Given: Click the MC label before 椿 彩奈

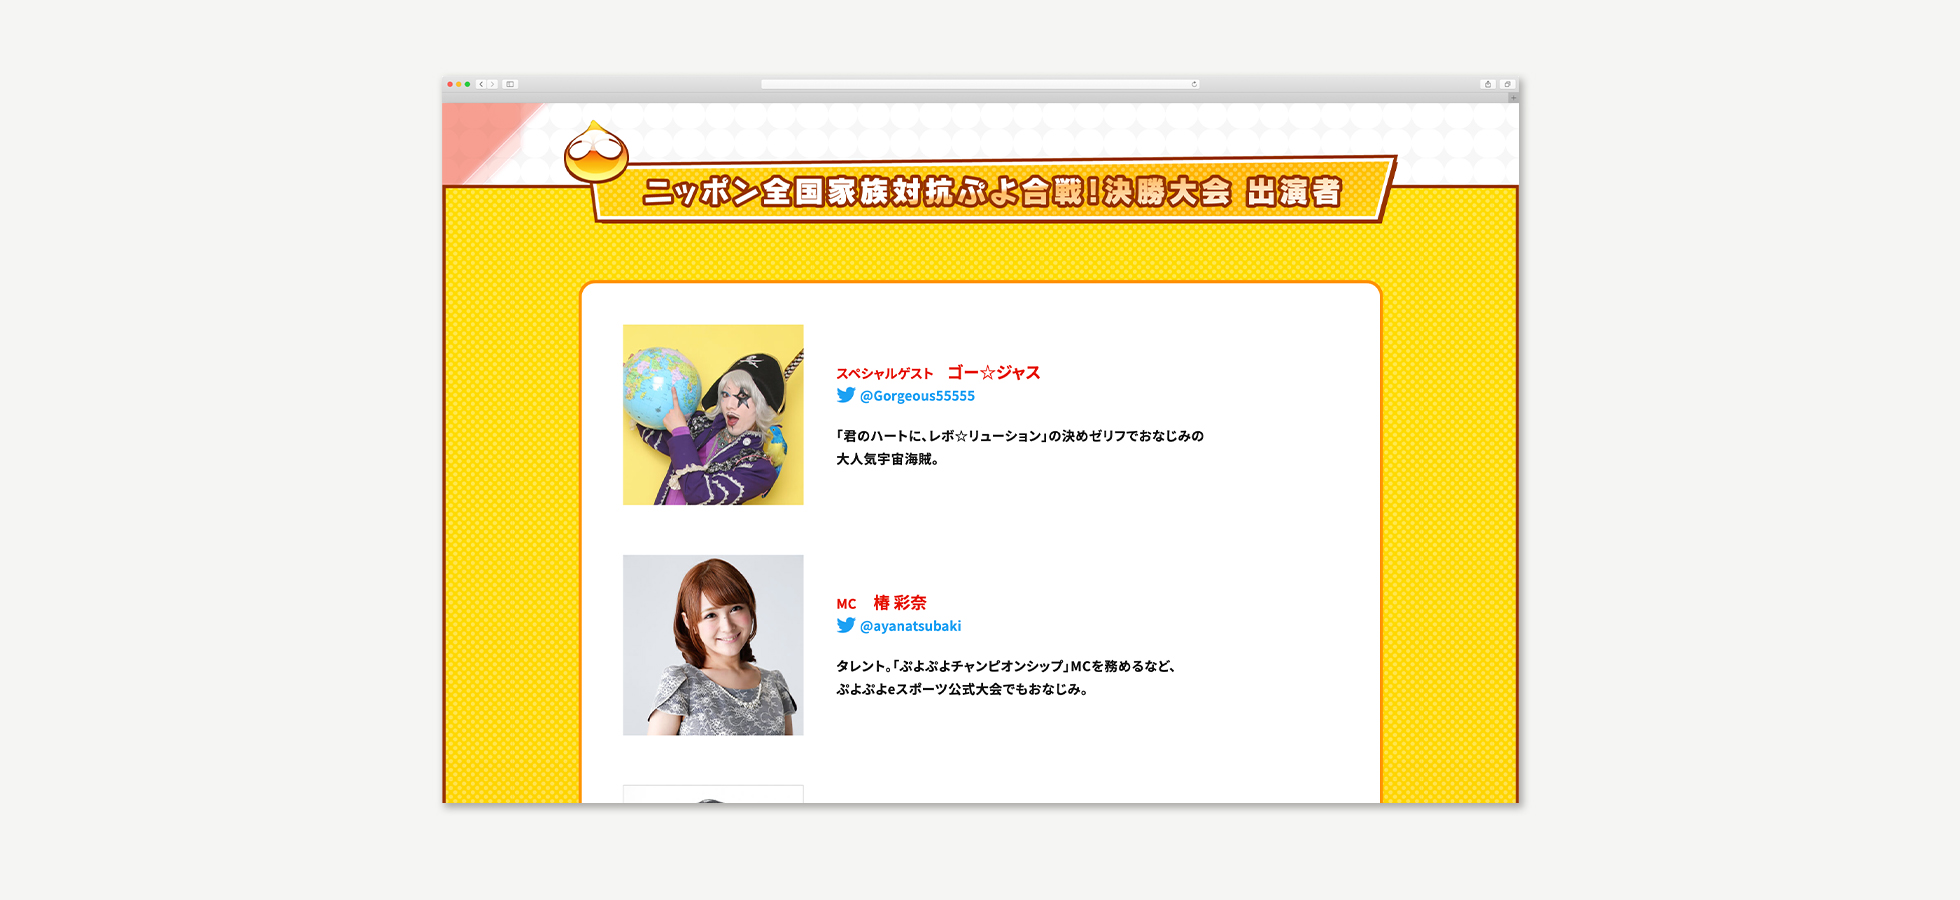Looking at the screenshot, I should [x=847, y=604].
